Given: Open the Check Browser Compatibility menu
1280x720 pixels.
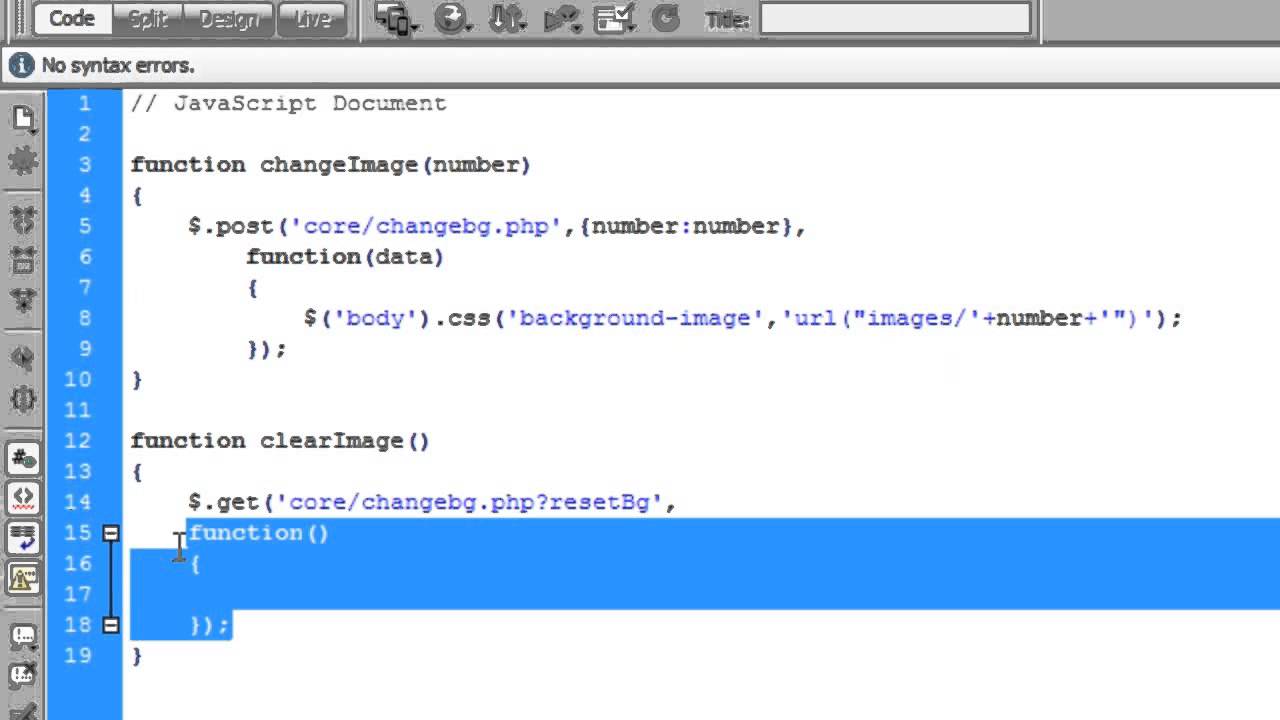Looking at the screenshot, I should [614, 19].
